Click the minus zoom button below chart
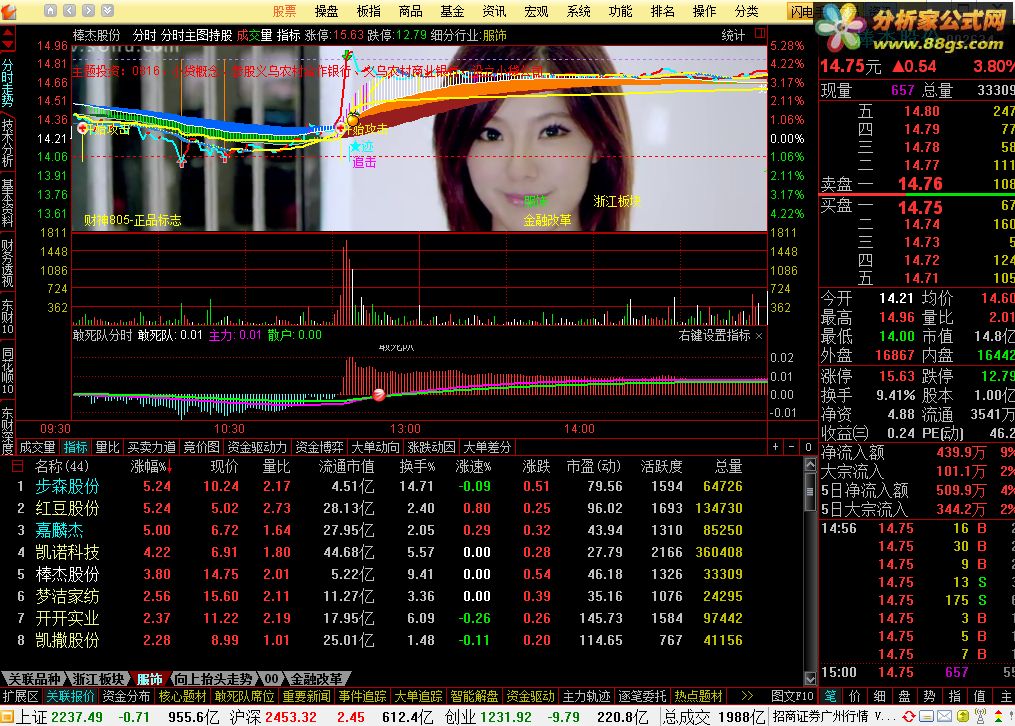1015x726 pixels. point(791,446)
